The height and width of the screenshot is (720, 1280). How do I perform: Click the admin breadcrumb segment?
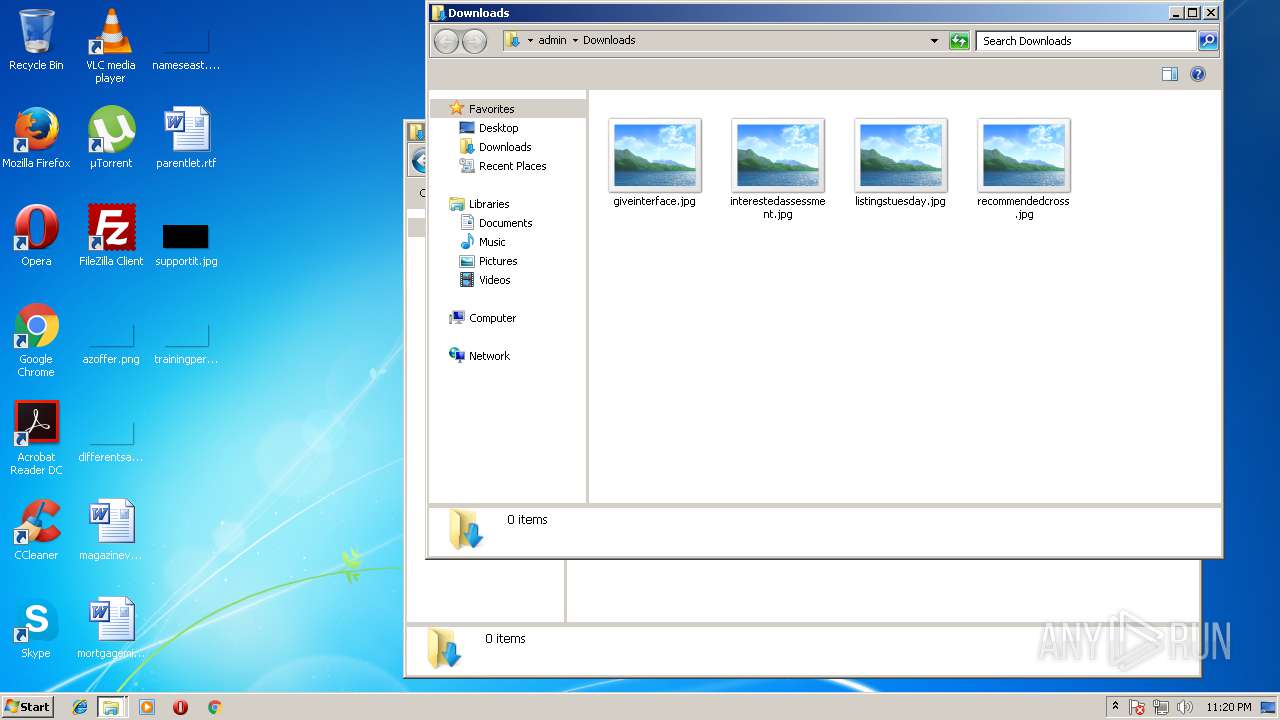pos(552,41)
